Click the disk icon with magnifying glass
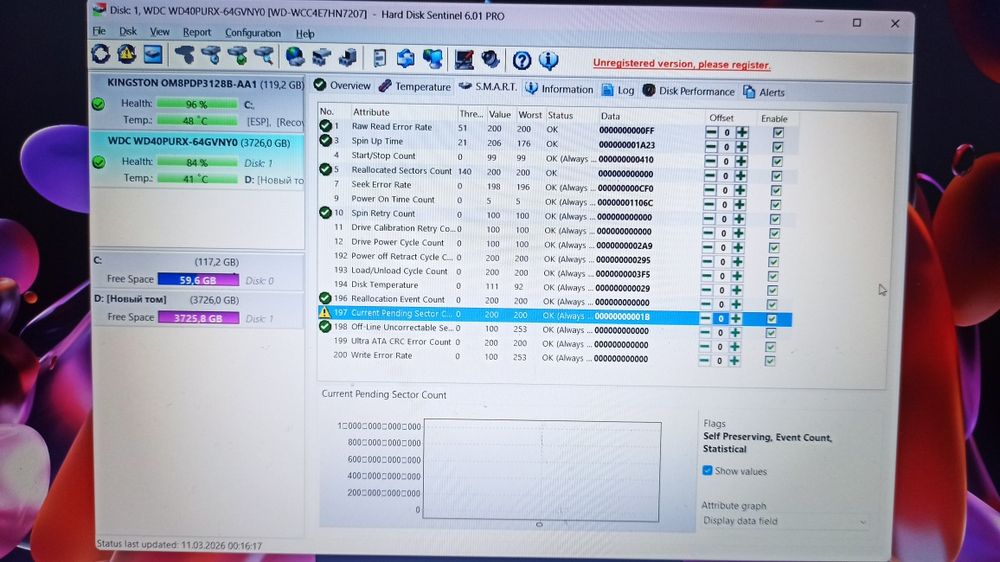Screen dimensions: 1000x562 (264, 57)
